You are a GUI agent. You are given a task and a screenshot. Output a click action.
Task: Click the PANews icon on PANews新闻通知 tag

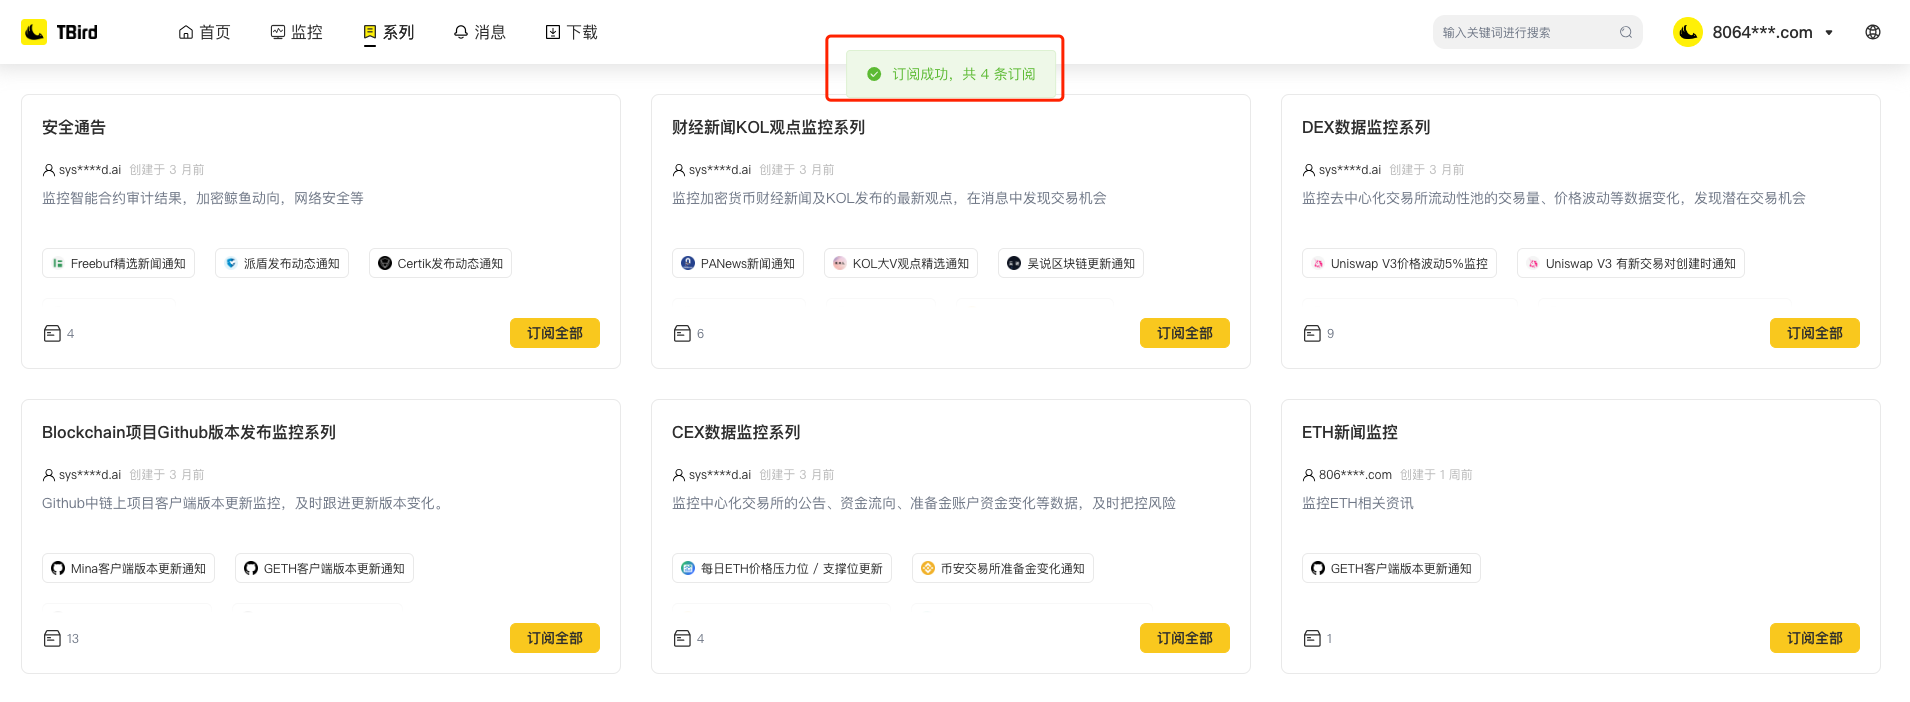pyautogui.click(x=688, y=263)
